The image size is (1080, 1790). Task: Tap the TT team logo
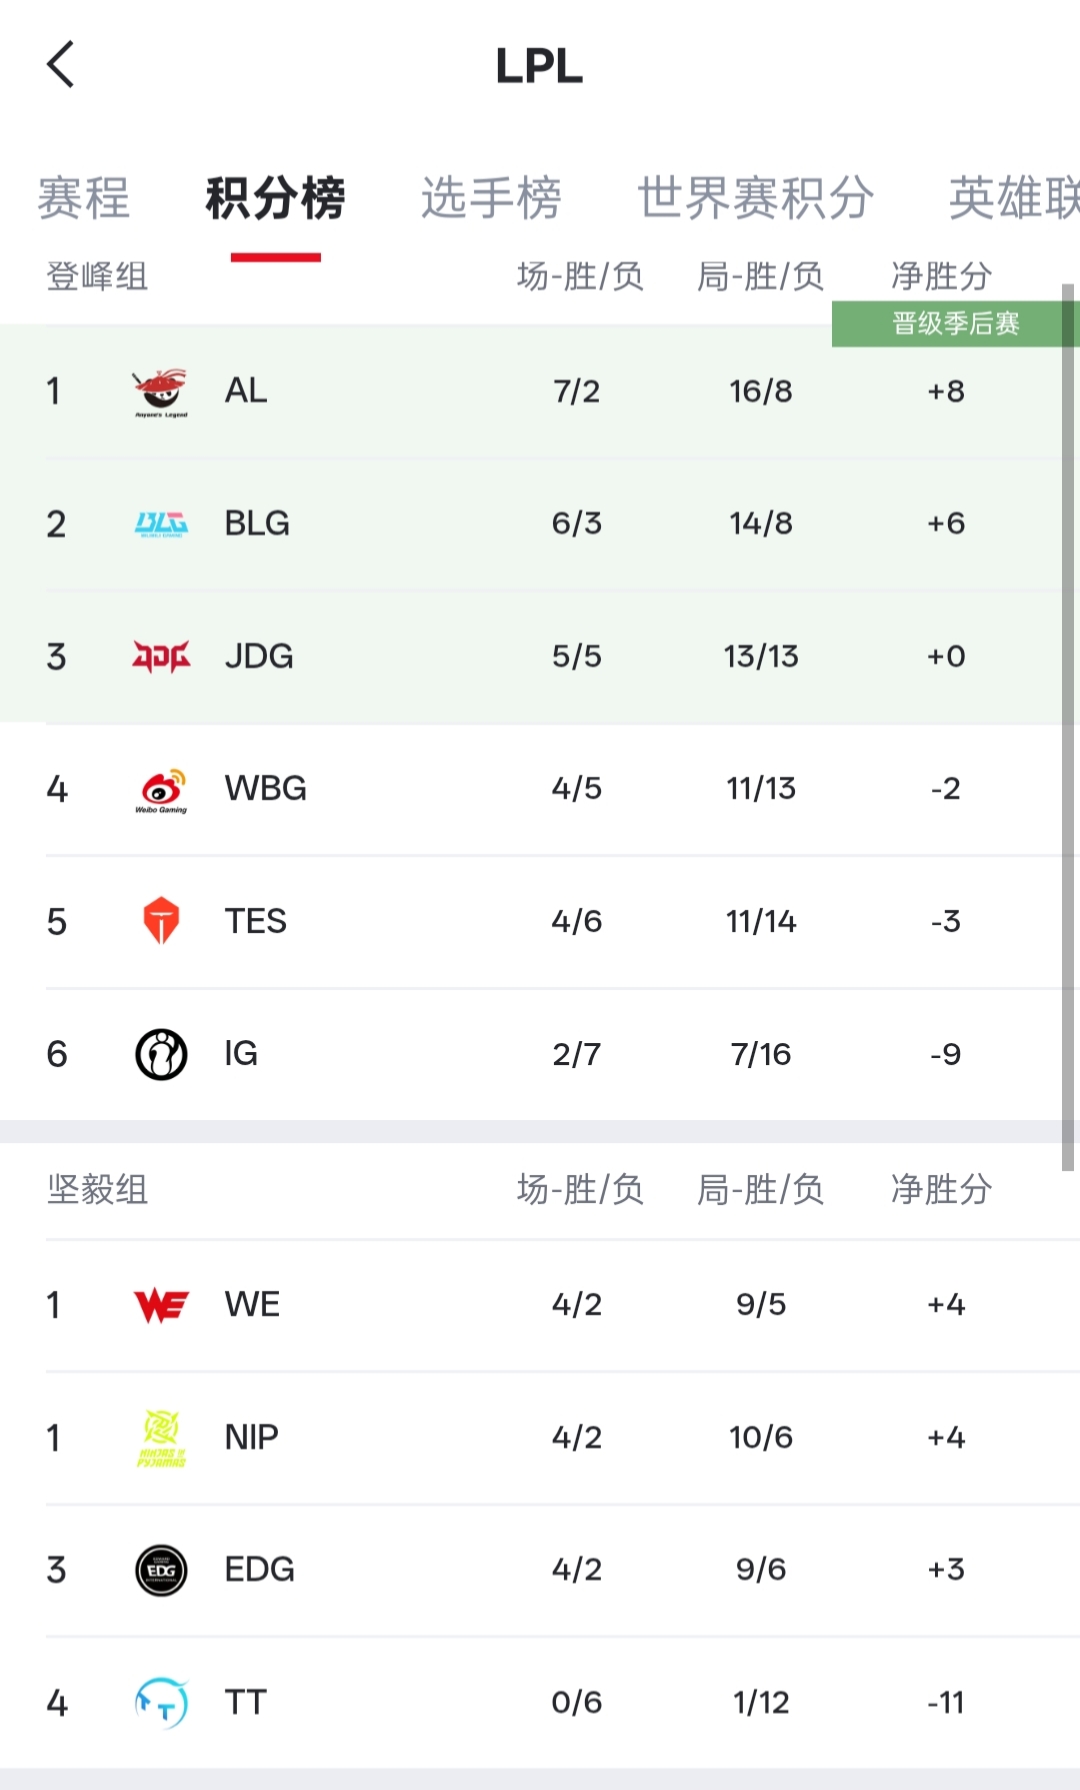tap(160, 1703)
